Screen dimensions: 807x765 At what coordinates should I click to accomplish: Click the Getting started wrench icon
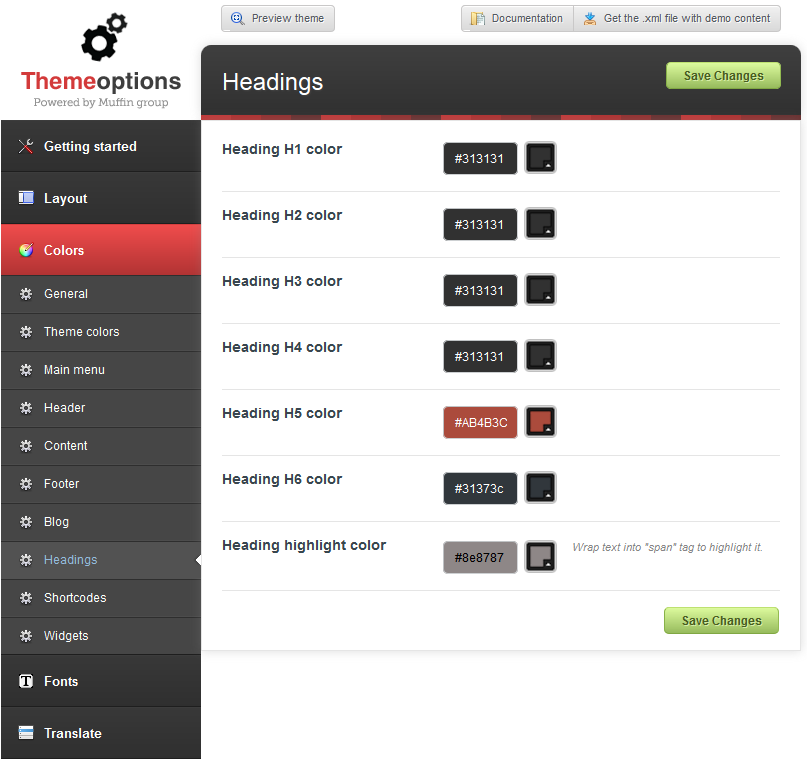point(26,147)
